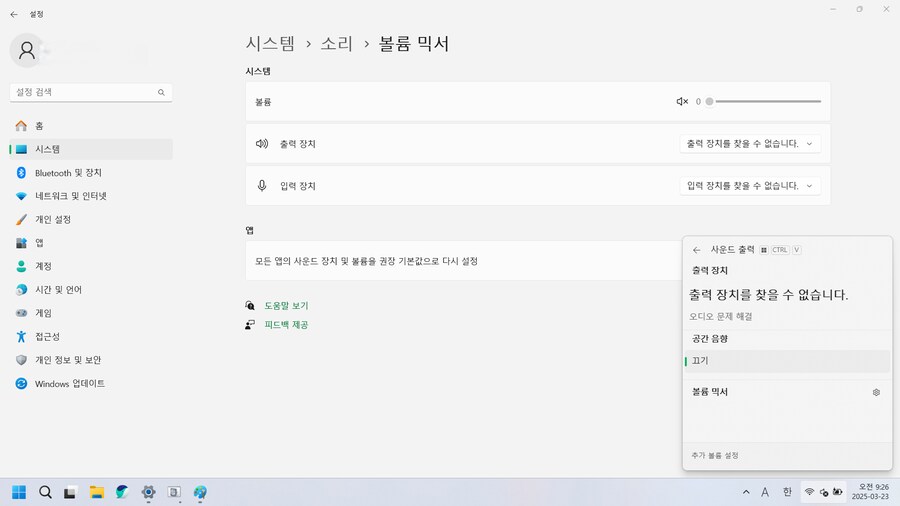Open 개인 설정 in the sidebar

click(91, 220)
